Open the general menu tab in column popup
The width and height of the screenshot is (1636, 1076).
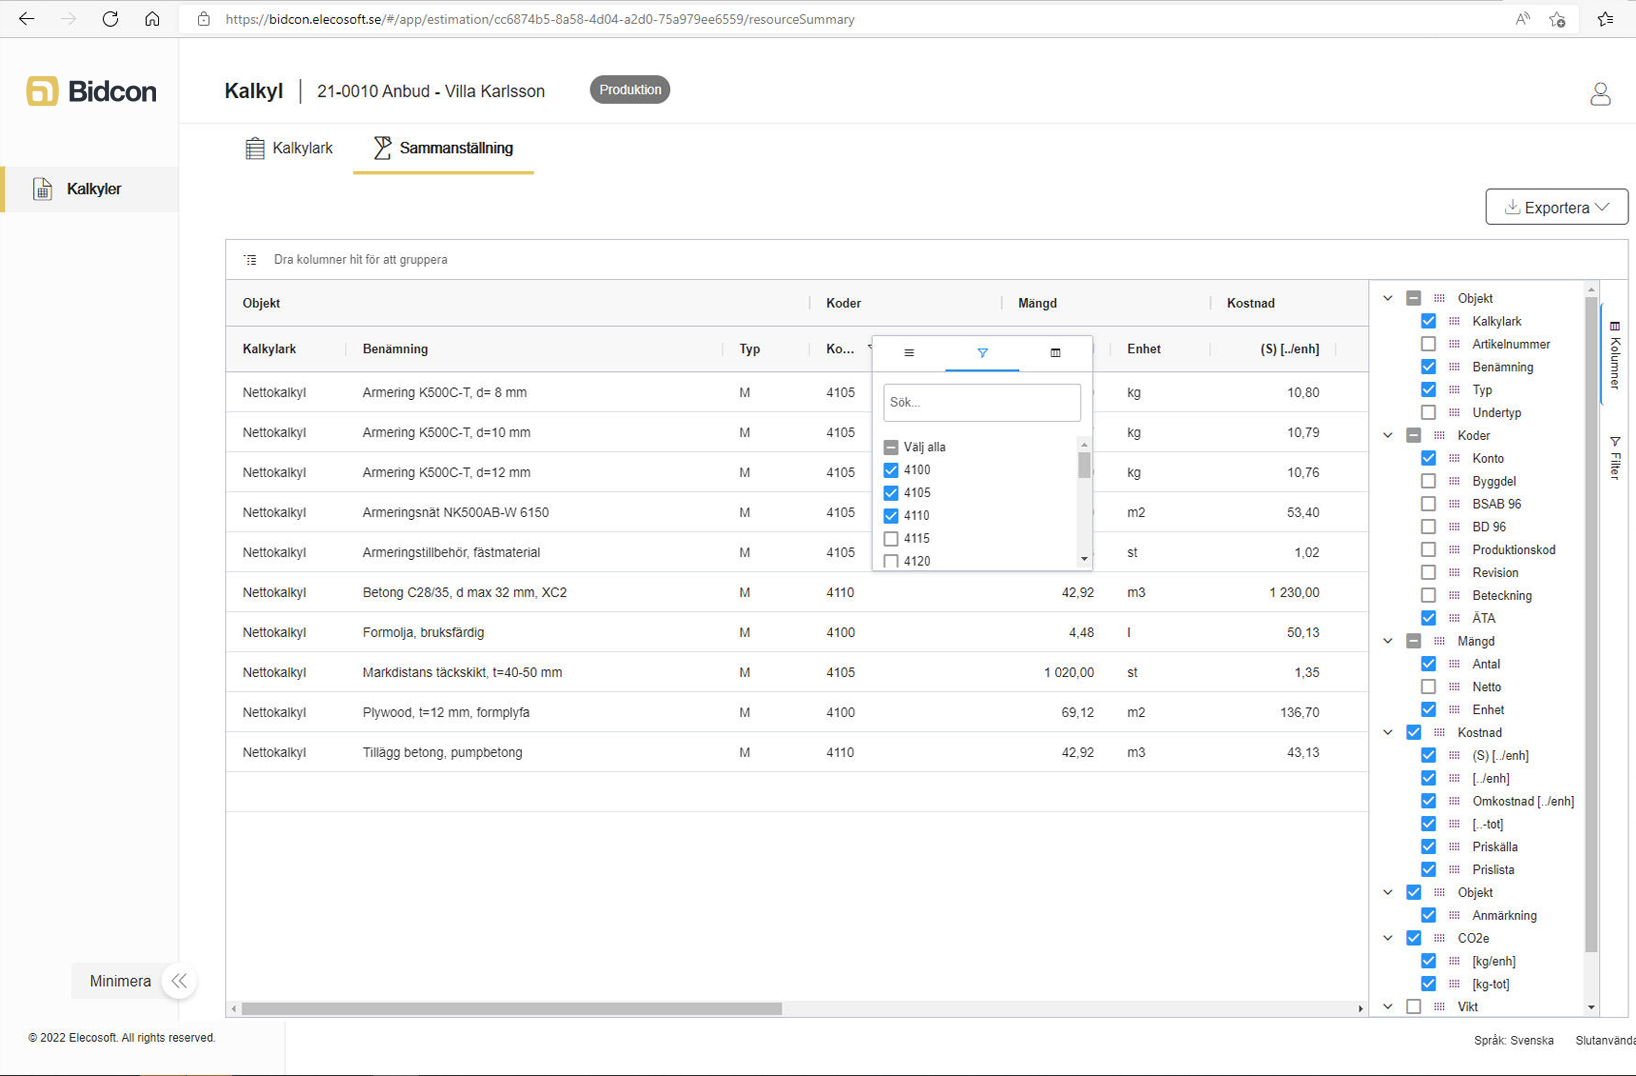(908, 353)
